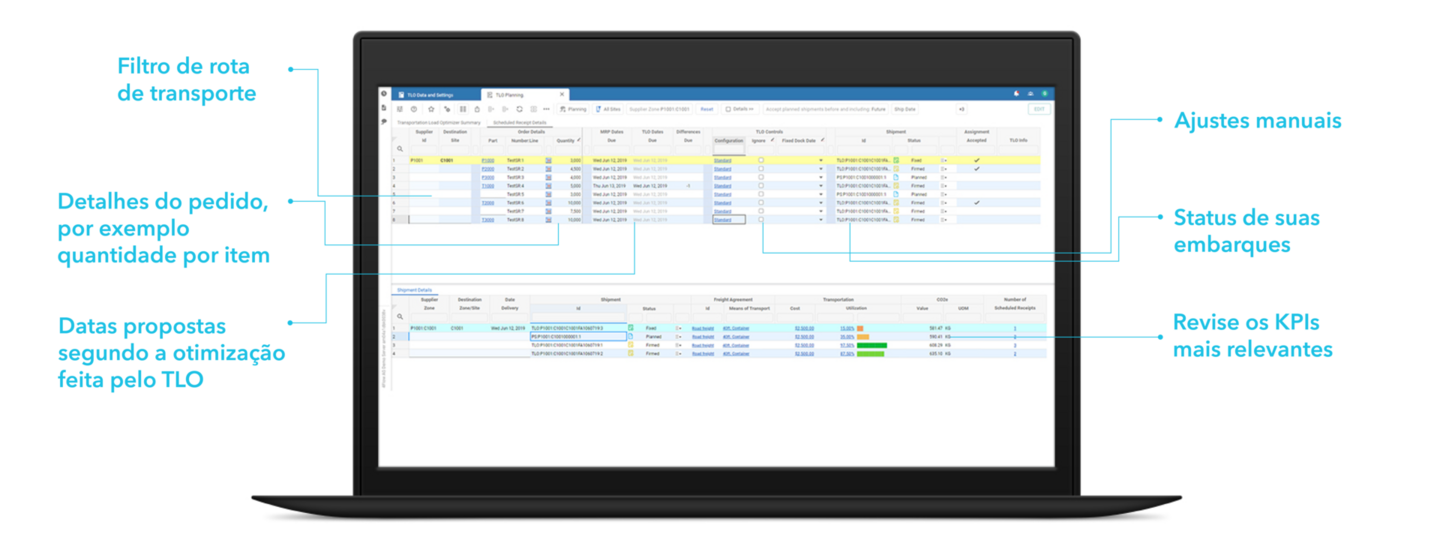The width and height of the screenshot is (1440, 555).
Task: Open the chat bubble icon in left sidebar
Action: tap(384, 121)
